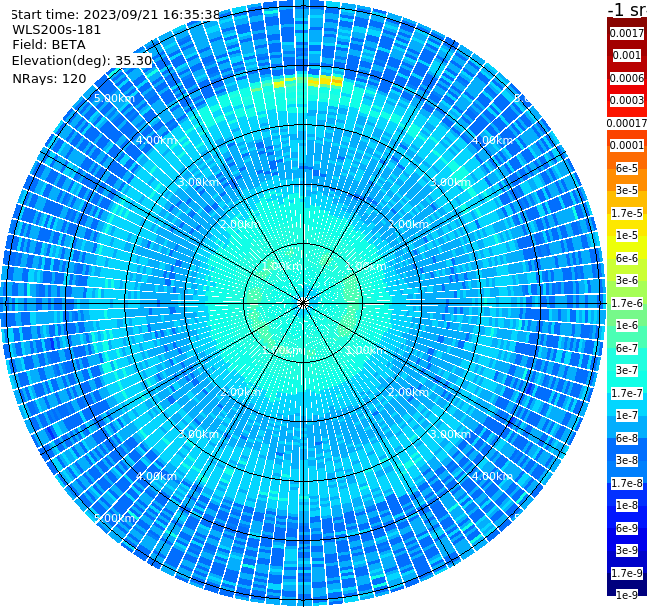This screenshot has height=607, width=647.
Task: Click the "6e-6" colorbar label
Action: coord(627,258)
